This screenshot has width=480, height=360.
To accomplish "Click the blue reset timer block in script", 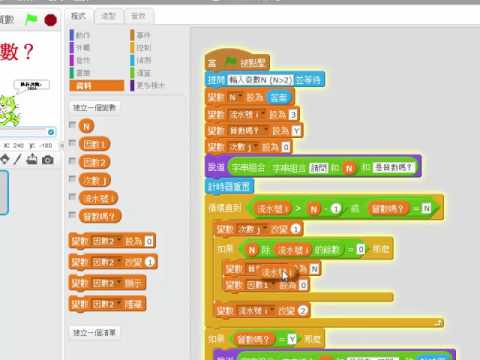I will [x=229, y=186].
